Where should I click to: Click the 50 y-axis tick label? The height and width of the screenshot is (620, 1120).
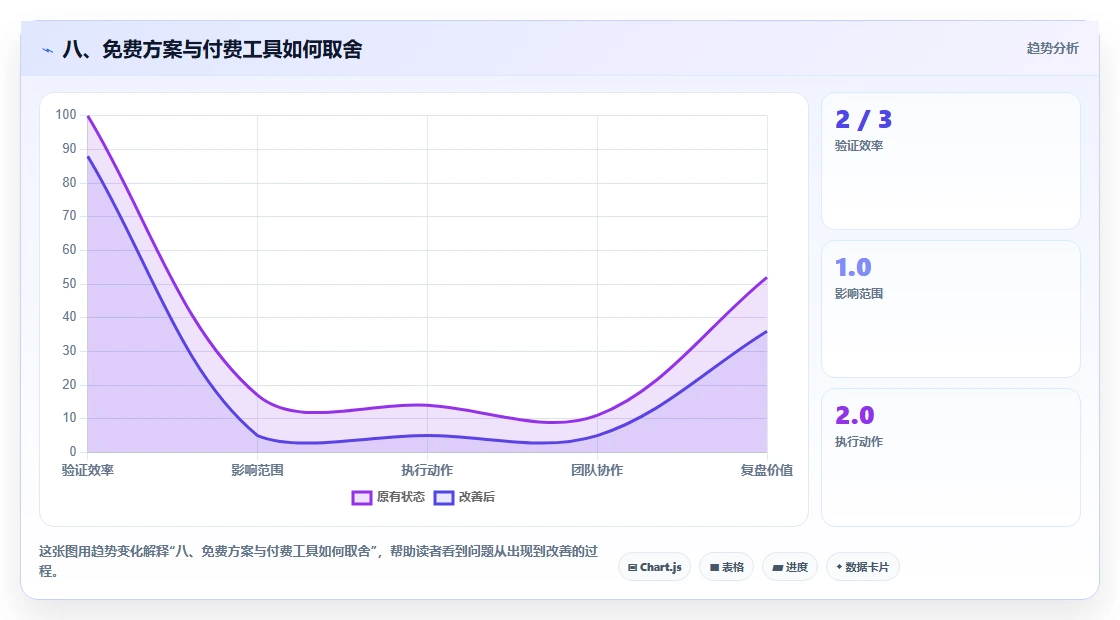[69, 284]
